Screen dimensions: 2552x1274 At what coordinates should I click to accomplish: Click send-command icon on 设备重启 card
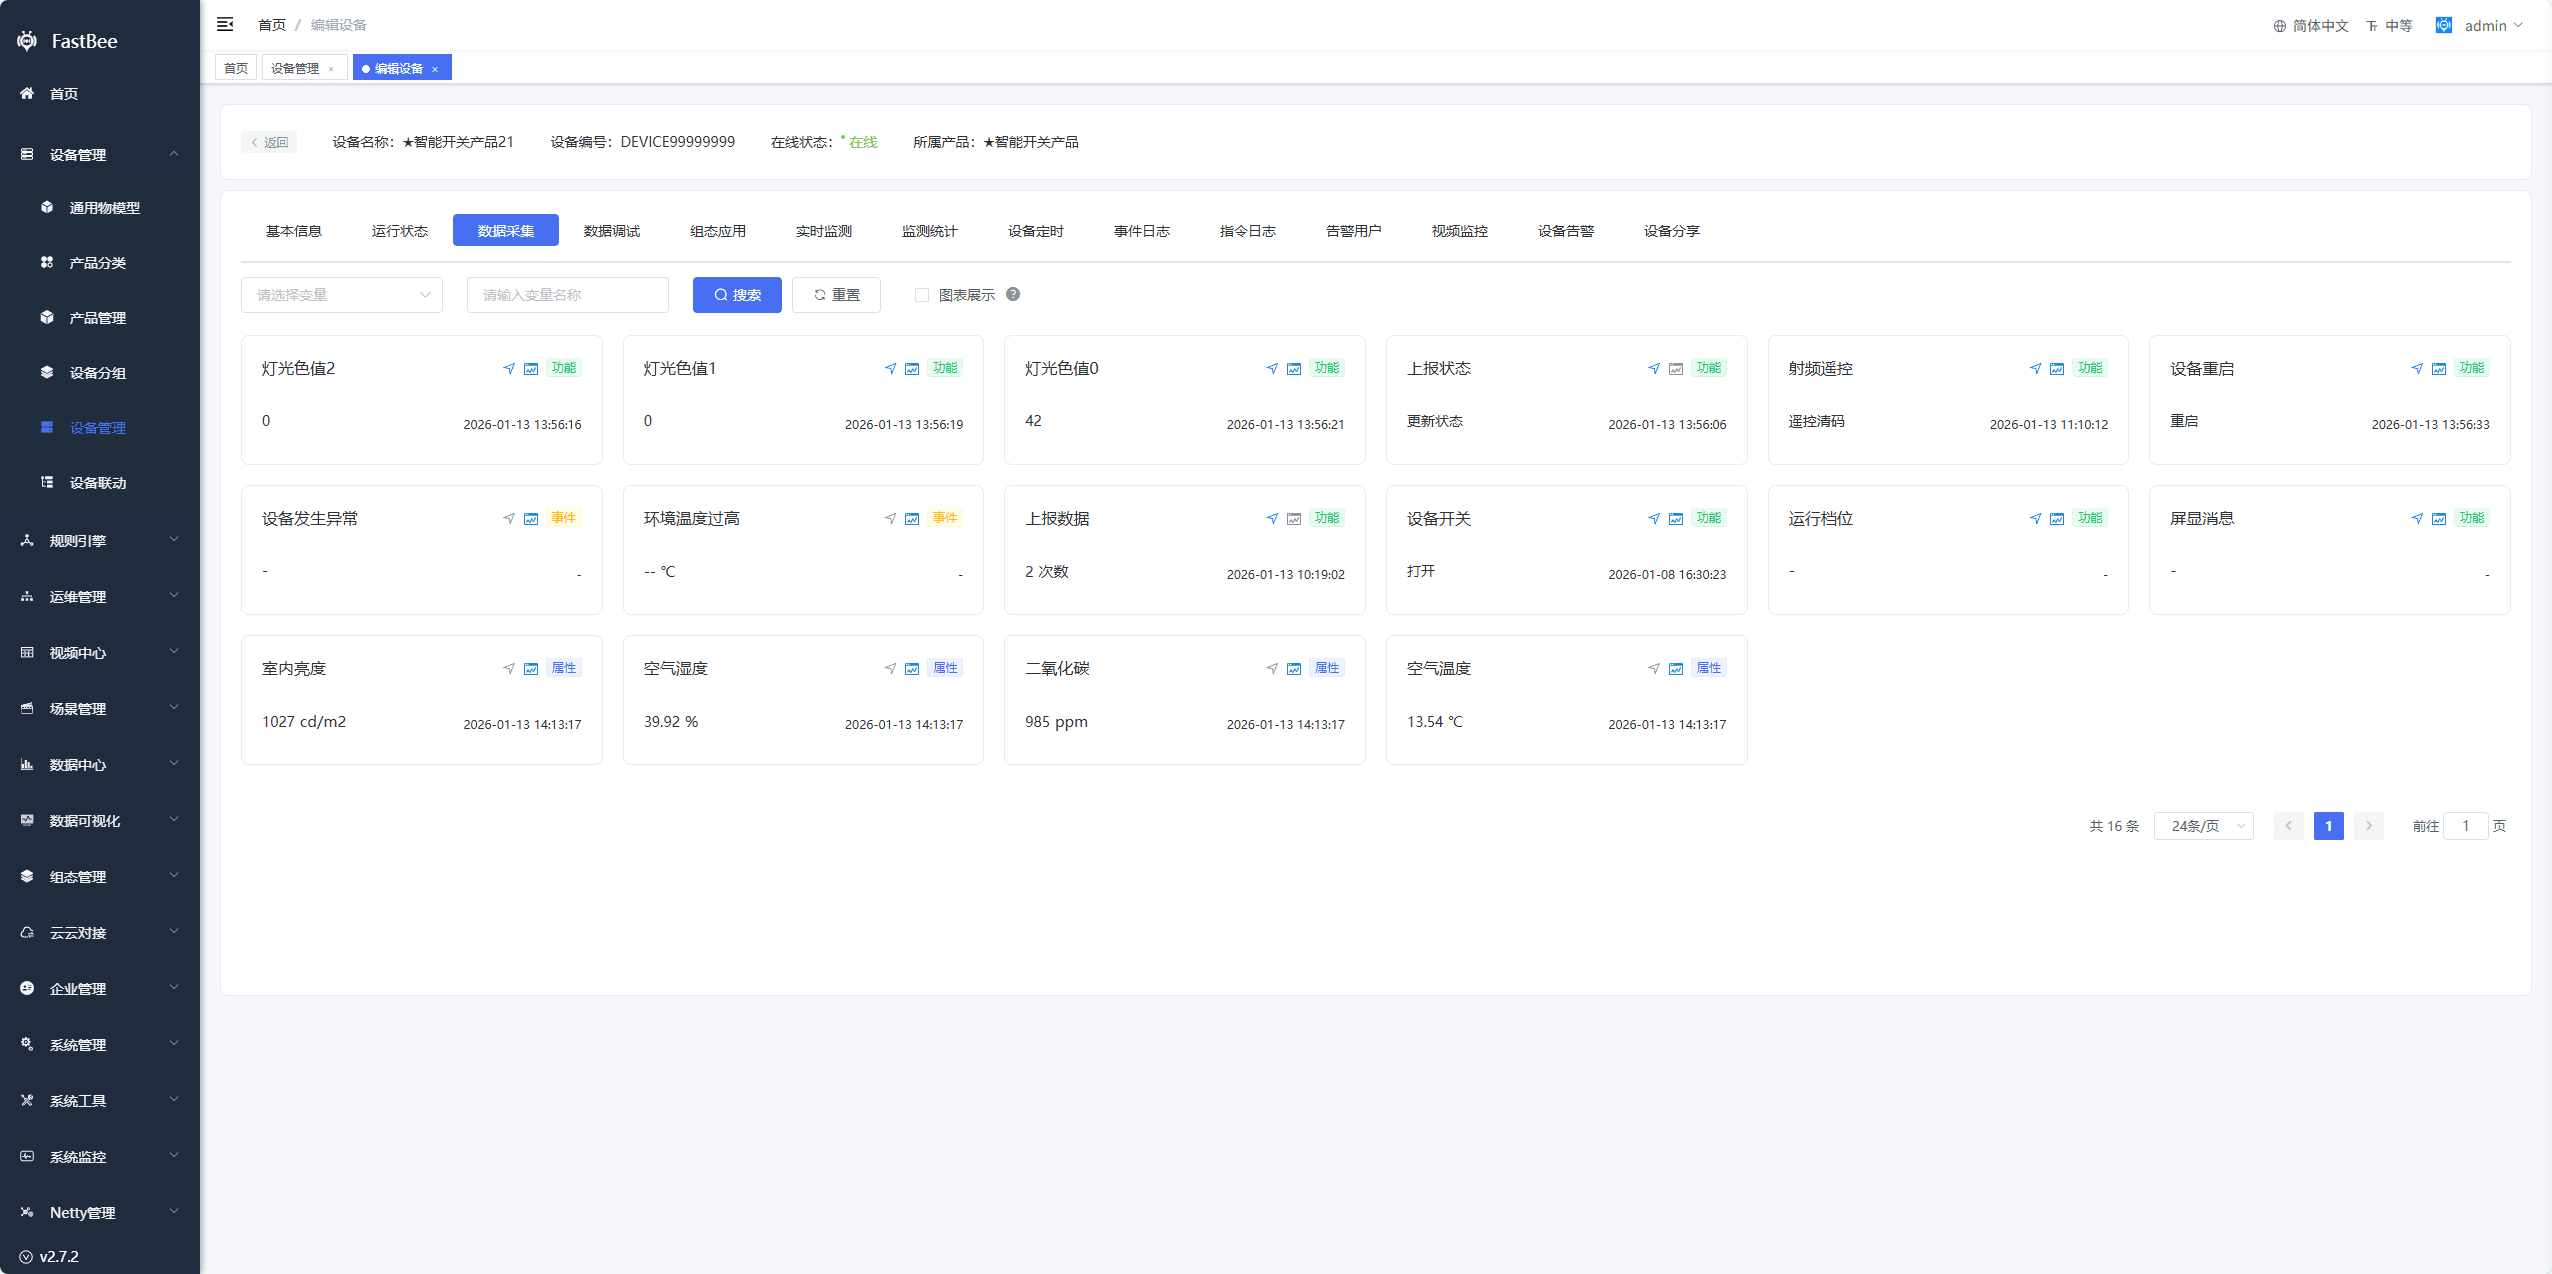[x=2417, y=369]
